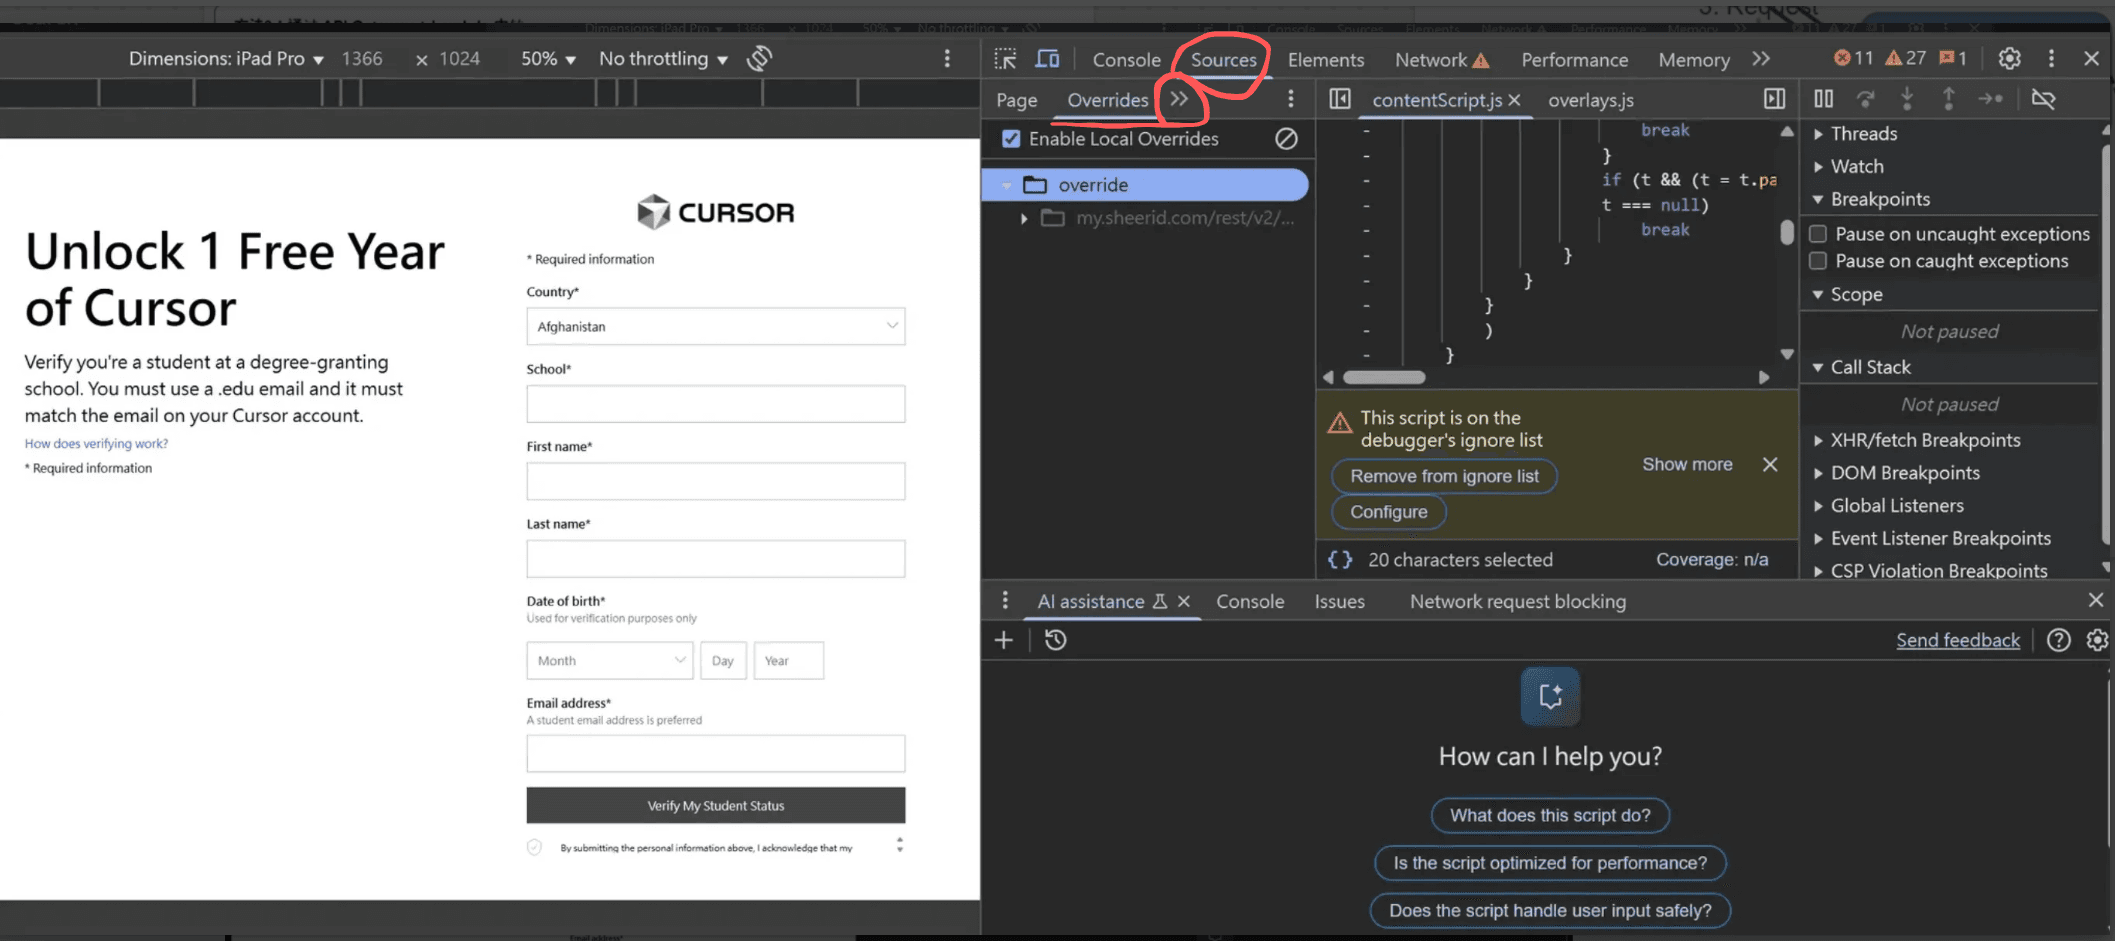Open the No throttling dropdown
2115x941 pixels.
663,59
